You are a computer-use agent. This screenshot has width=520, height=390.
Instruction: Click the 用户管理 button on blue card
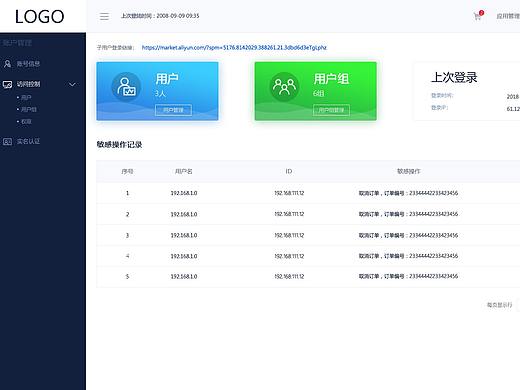[173, 110]
